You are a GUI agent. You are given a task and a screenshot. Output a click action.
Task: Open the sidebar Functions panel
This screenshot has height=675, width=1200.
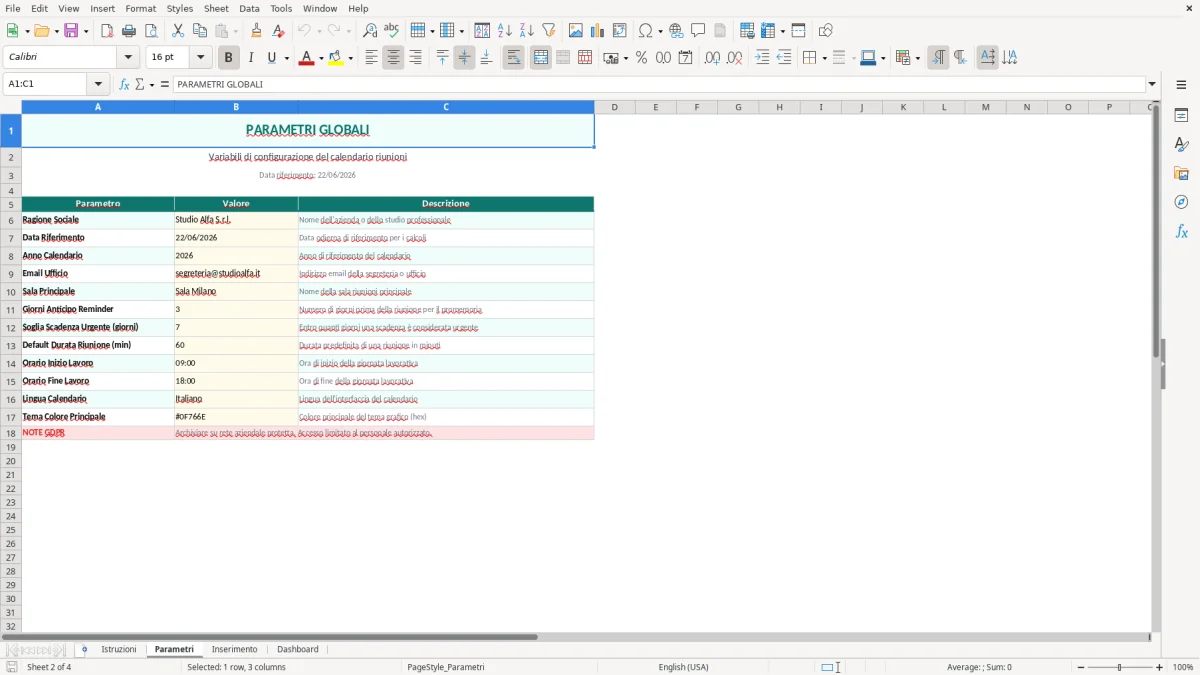[x=1181, y=231]
